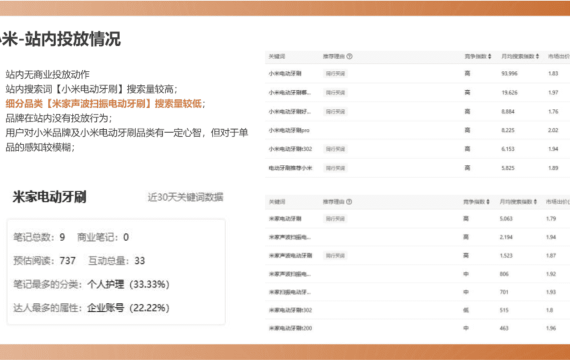Click 企业账号 (22.22%) attribute text
The width and height of the screenshot is (570, 360).
click(128, 308)
